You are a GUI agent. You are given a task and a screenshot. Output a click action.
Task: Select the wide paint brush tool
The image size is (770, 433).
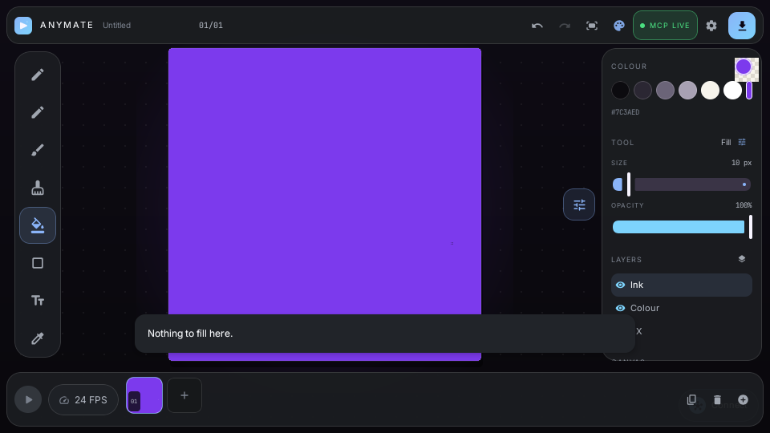[37, 188]
